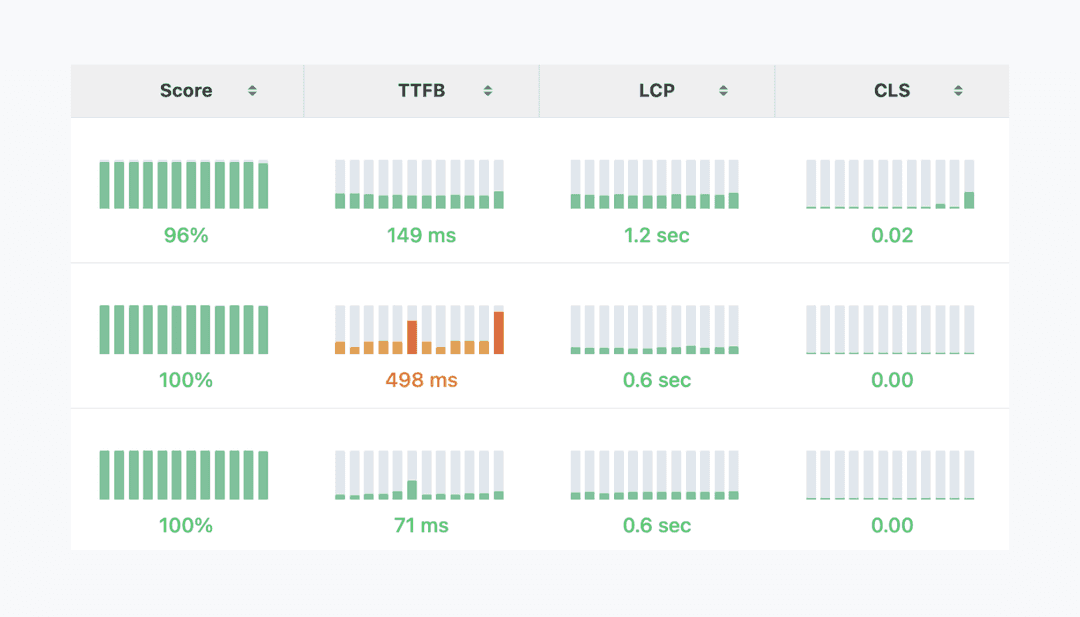Click the Score column header
This screenshot has height=617, width=1080.
coord(185,90)
